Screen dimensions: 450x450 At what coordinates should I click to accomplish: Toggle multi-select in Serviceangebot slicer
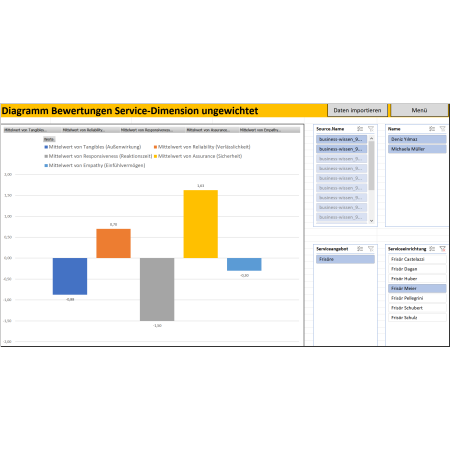click(360, 249)
